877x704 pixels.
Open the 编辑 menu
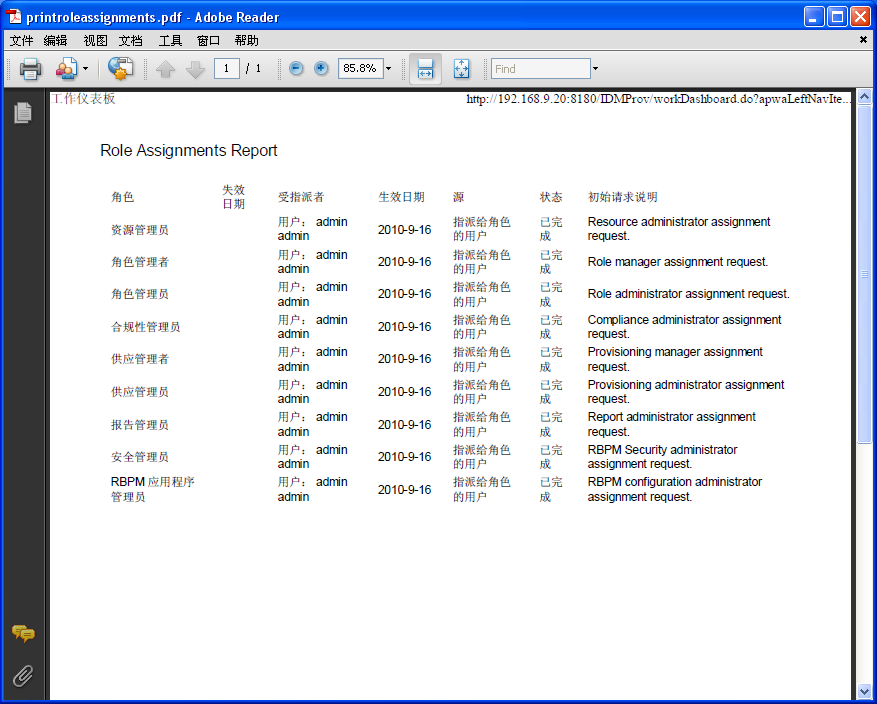[55, 40]
